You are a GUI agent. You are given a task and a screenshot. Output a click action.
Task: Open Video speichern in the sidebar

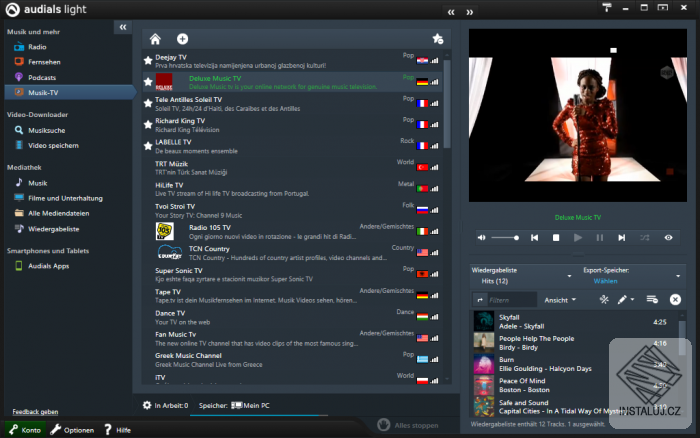pyautogui.click(x=53, y=146)
